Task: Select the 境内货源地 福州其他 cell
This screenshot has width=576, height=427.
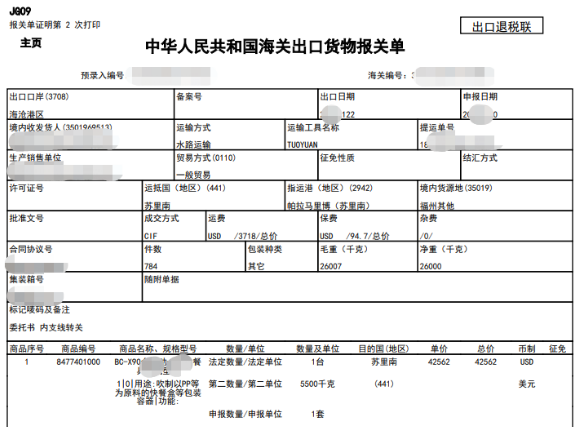Action: tap(495, 195)
